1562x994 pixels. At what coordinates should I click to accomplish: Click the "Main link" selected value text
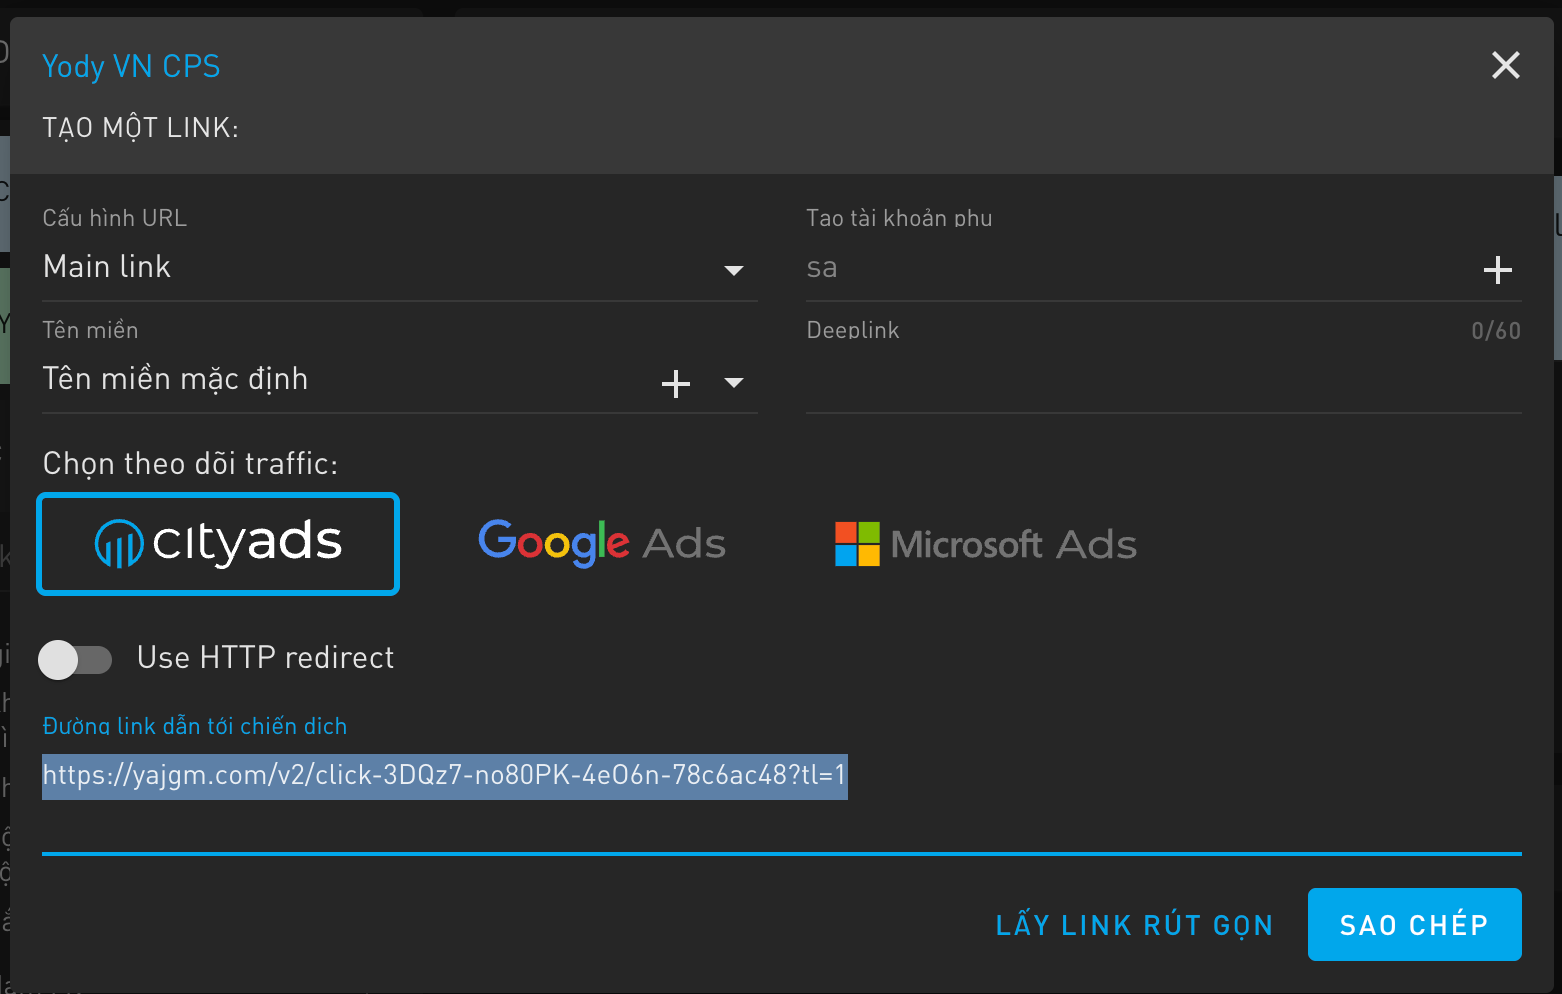(107, 267)
